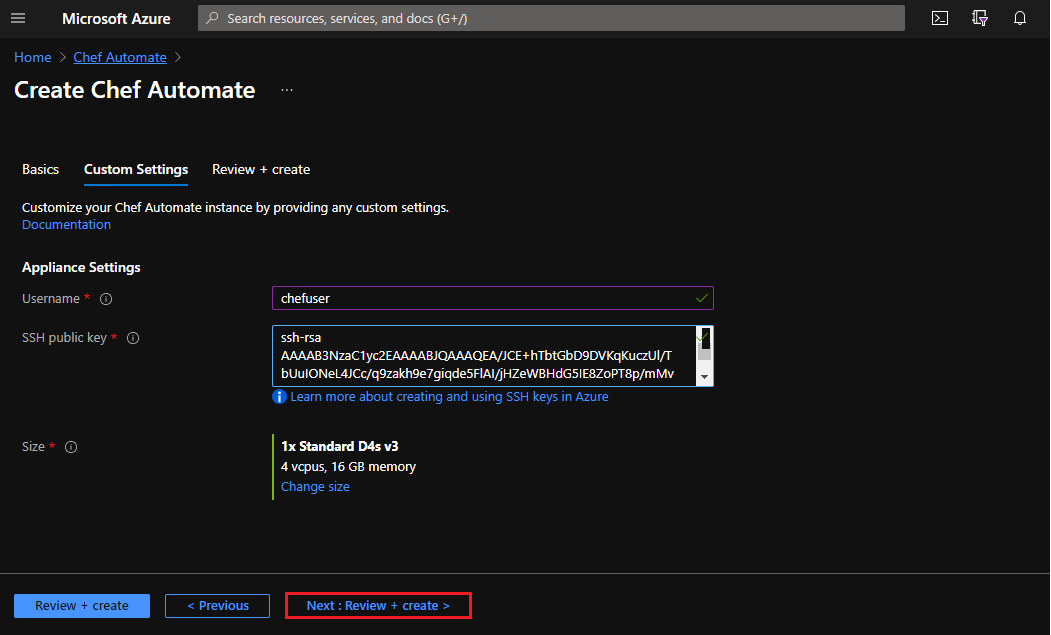Open the ellipsis menu next to the page title
The width and height of the screenshot is (1051, 635).
click(x=287, y=90)
